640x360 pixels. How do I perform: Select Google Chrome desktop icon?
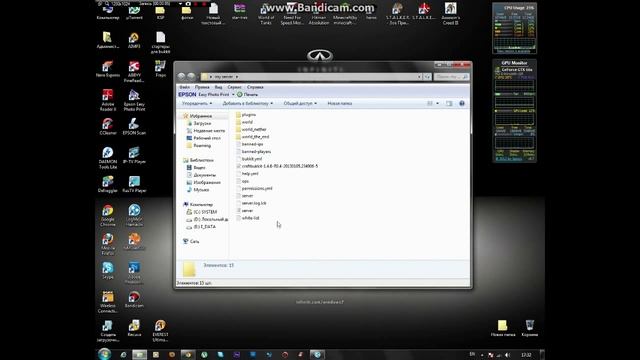108,215
